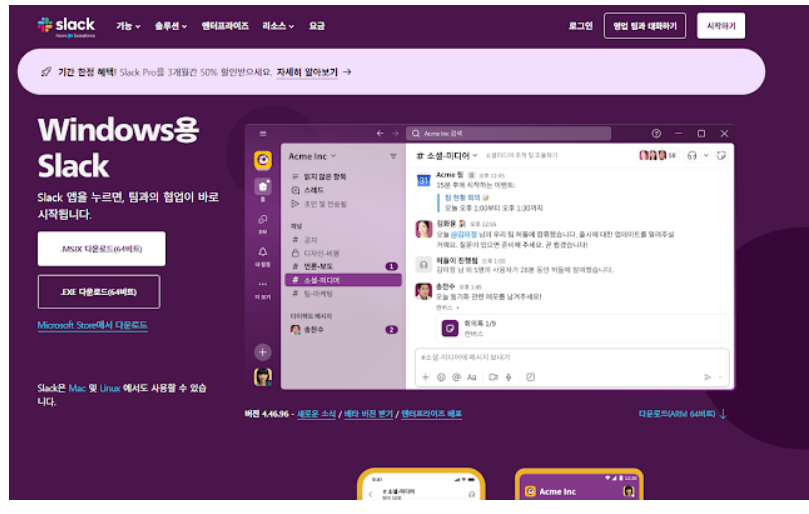Click the filter icon beside Acme Inc

393,156
